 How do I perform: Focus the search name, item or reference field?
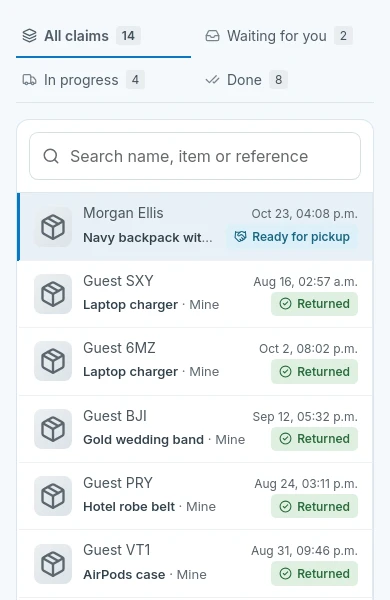pyautogui.click(x=195, y=156)
